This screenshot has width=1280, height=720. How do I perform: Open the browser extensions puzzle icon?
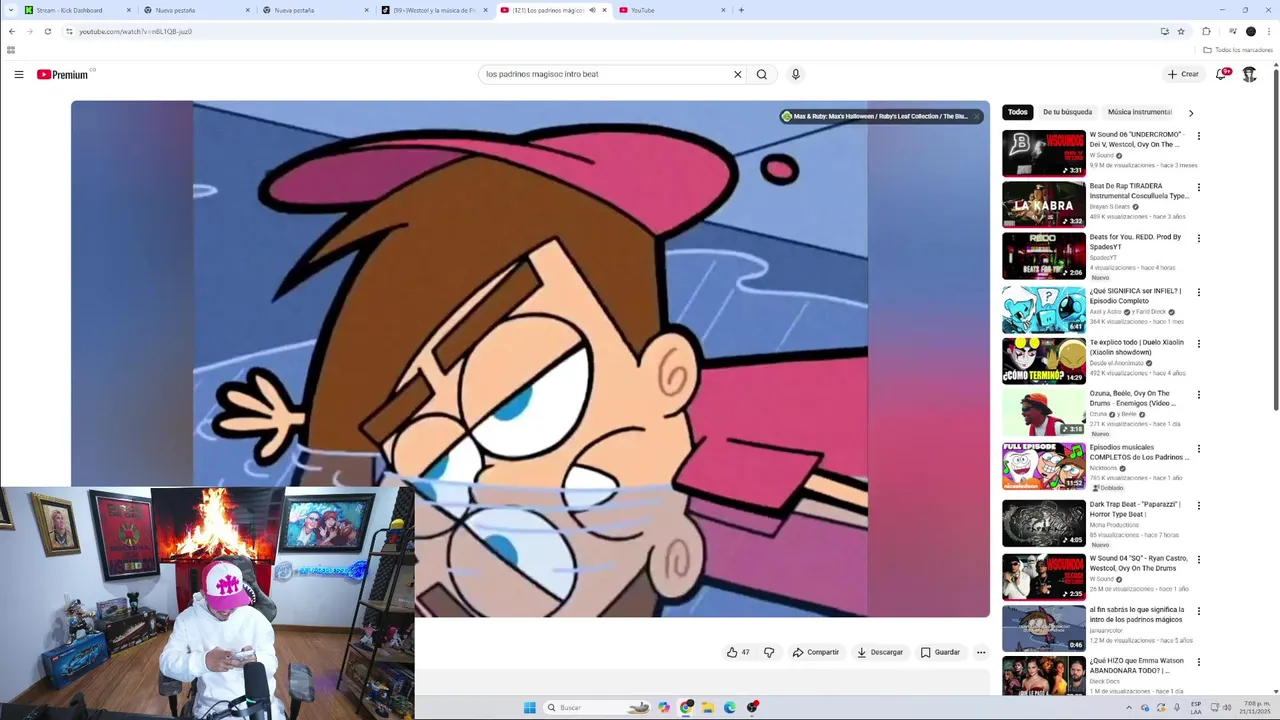1206,31
